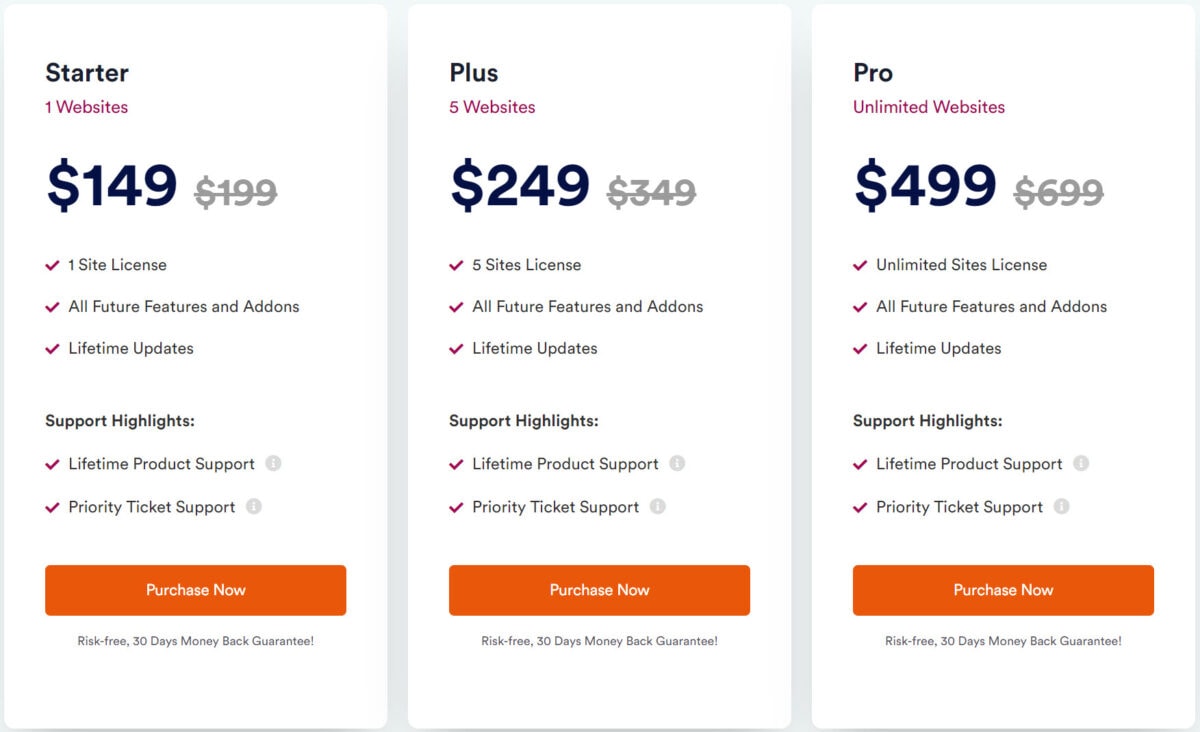Select the Pro plan heading
The width and height of the screenshot is (1200, 732).
click(x=873, y=73)
